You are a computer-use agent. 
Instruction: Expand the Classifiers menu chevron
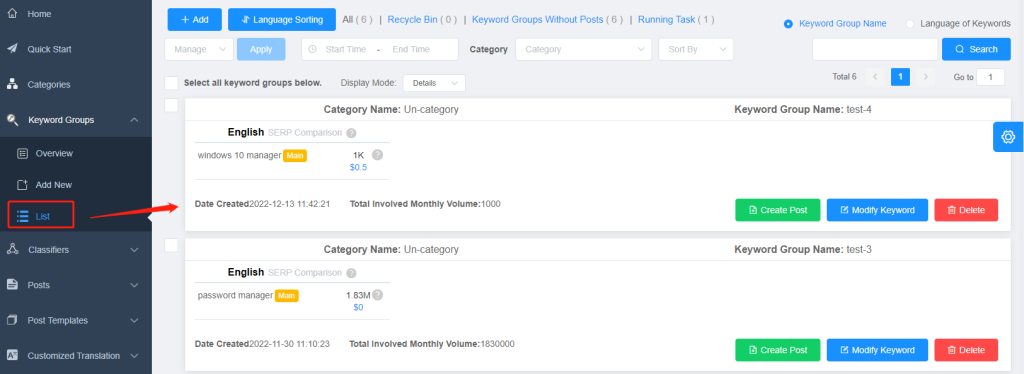(x=135, y=250)
